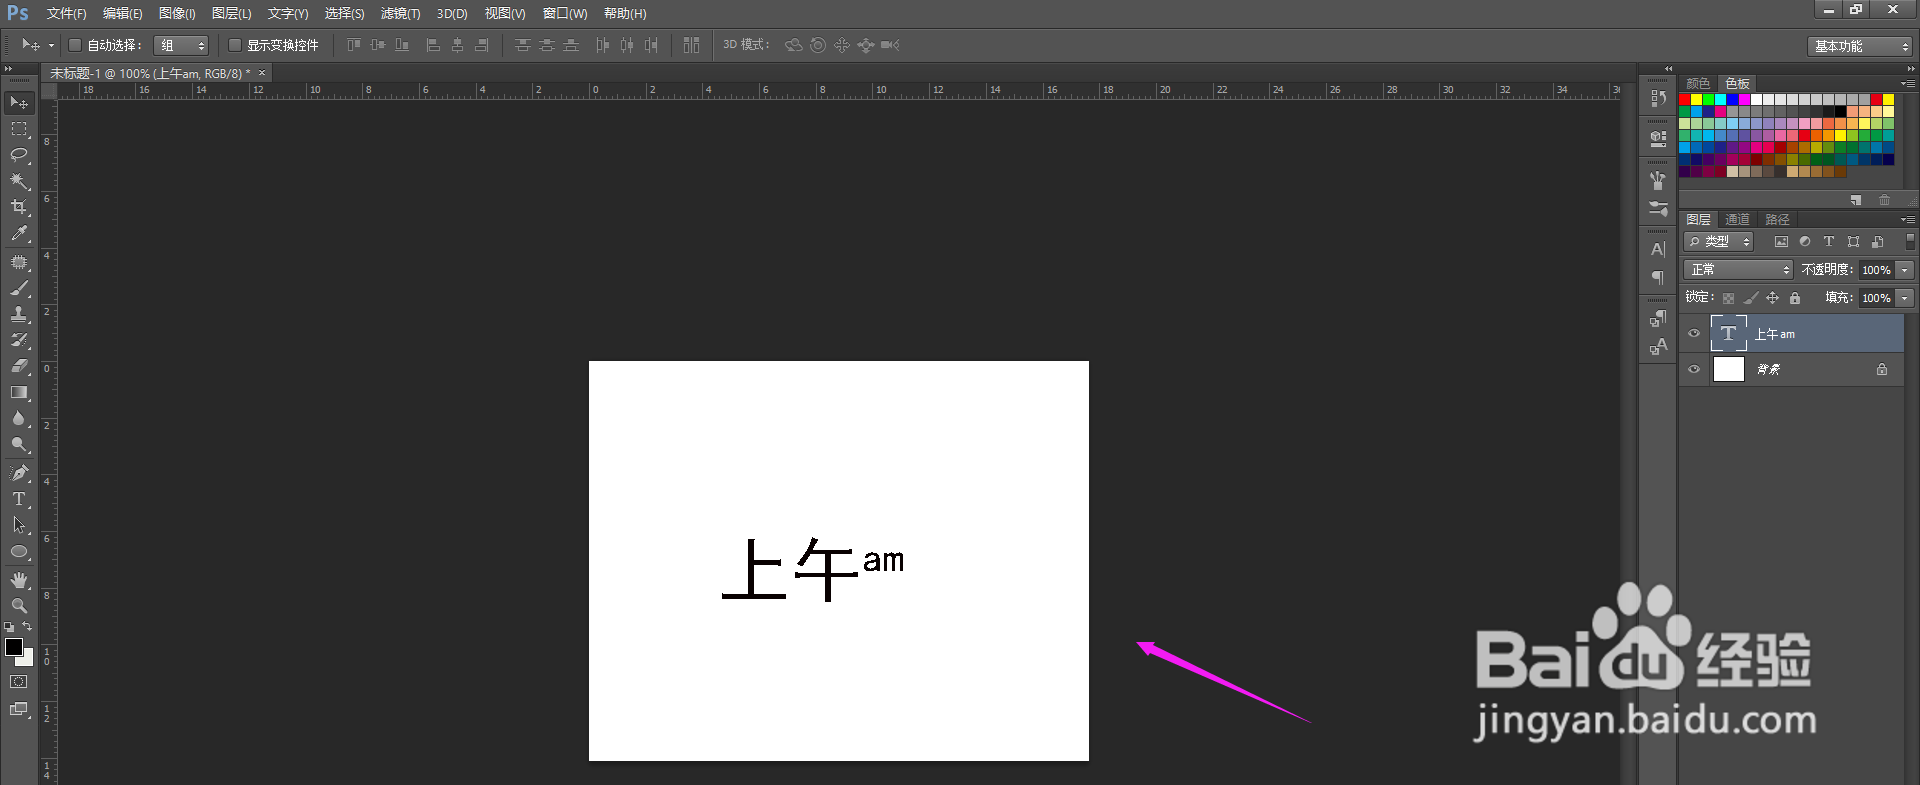Screen dimensions: 1920x785
Task: Open the layers panel flyout menu
Action: [1908, 219]
